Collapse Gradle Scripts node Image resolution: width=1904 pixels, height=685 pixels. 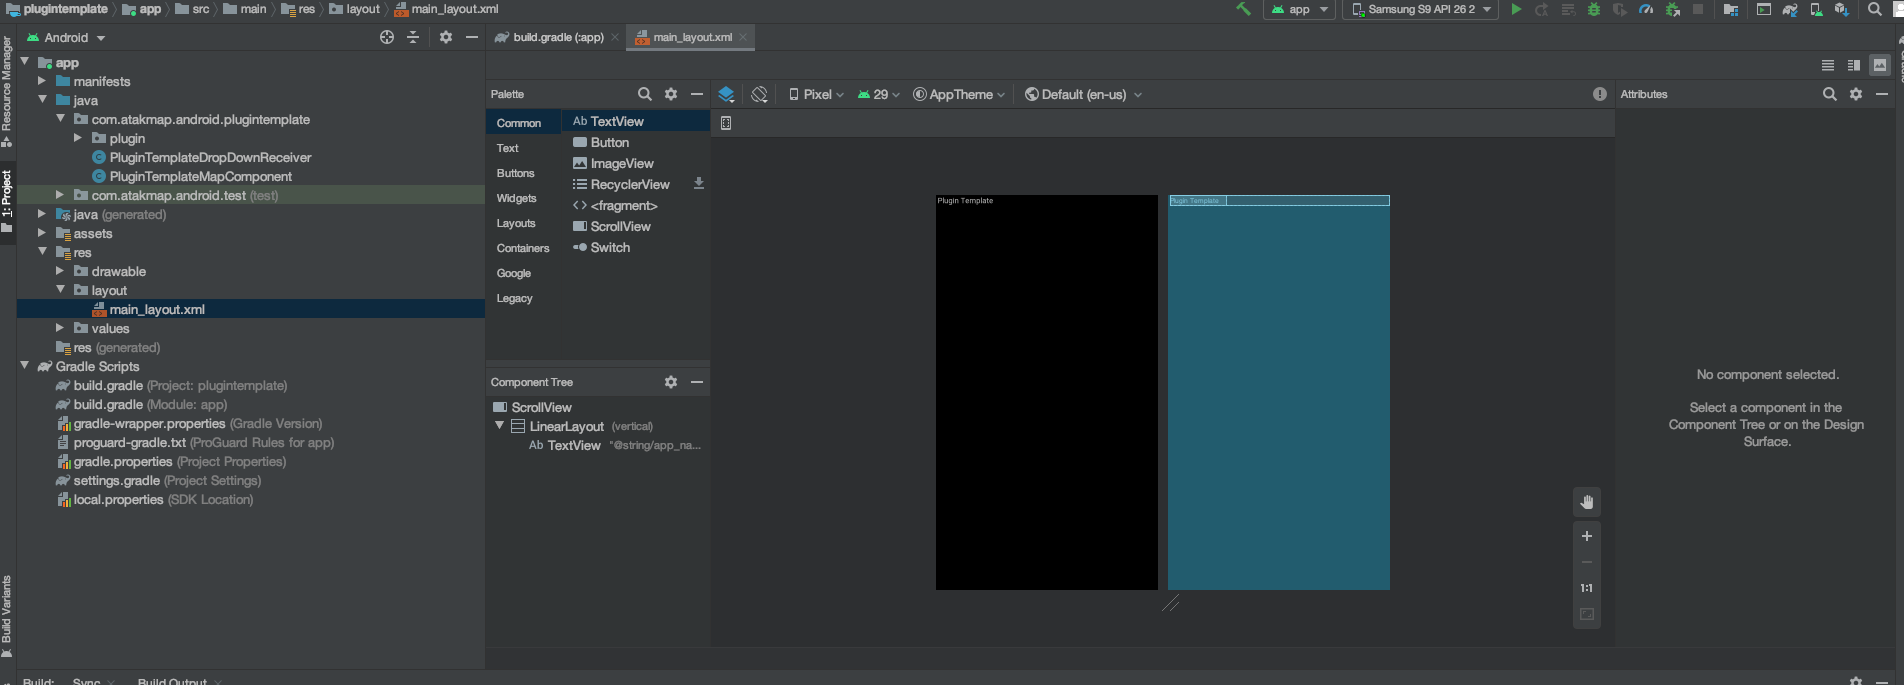[25, 366]
